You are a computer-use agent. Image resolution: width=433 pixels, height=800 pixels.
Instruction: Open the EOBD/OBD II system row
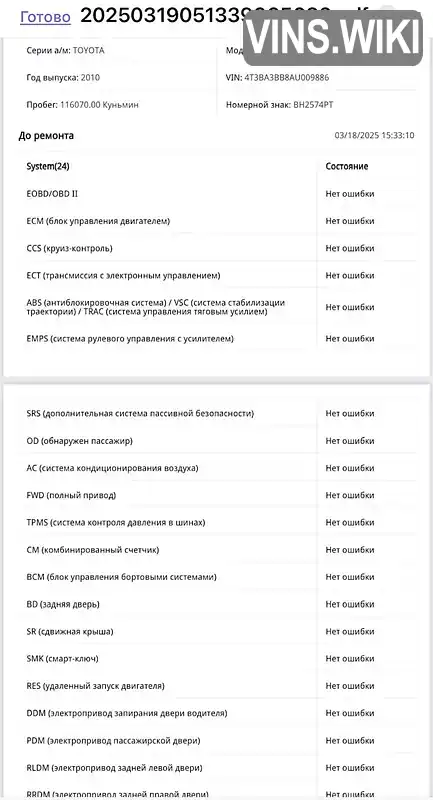click(221, 194)
